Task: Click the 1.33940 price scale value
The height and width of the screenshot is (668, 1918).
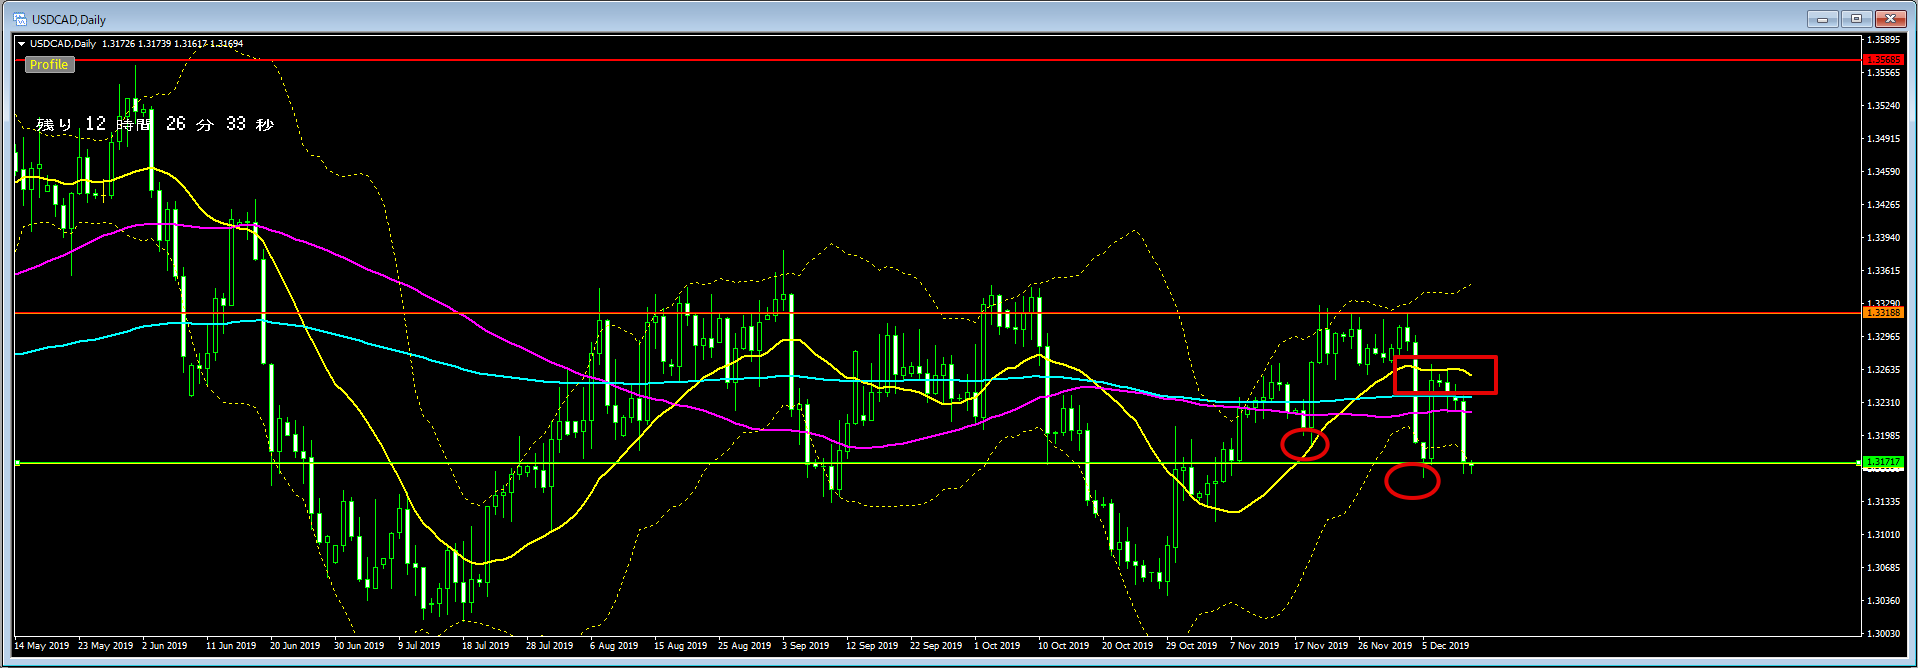Action: tap(1884, 238)
